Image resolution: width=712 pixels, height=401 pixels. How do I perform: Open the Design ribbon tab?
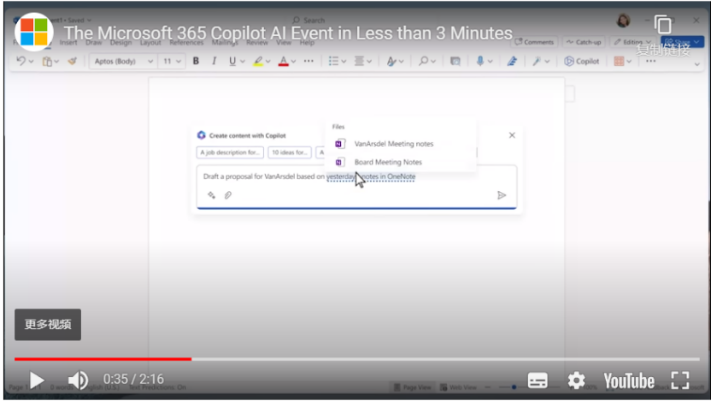120,42
